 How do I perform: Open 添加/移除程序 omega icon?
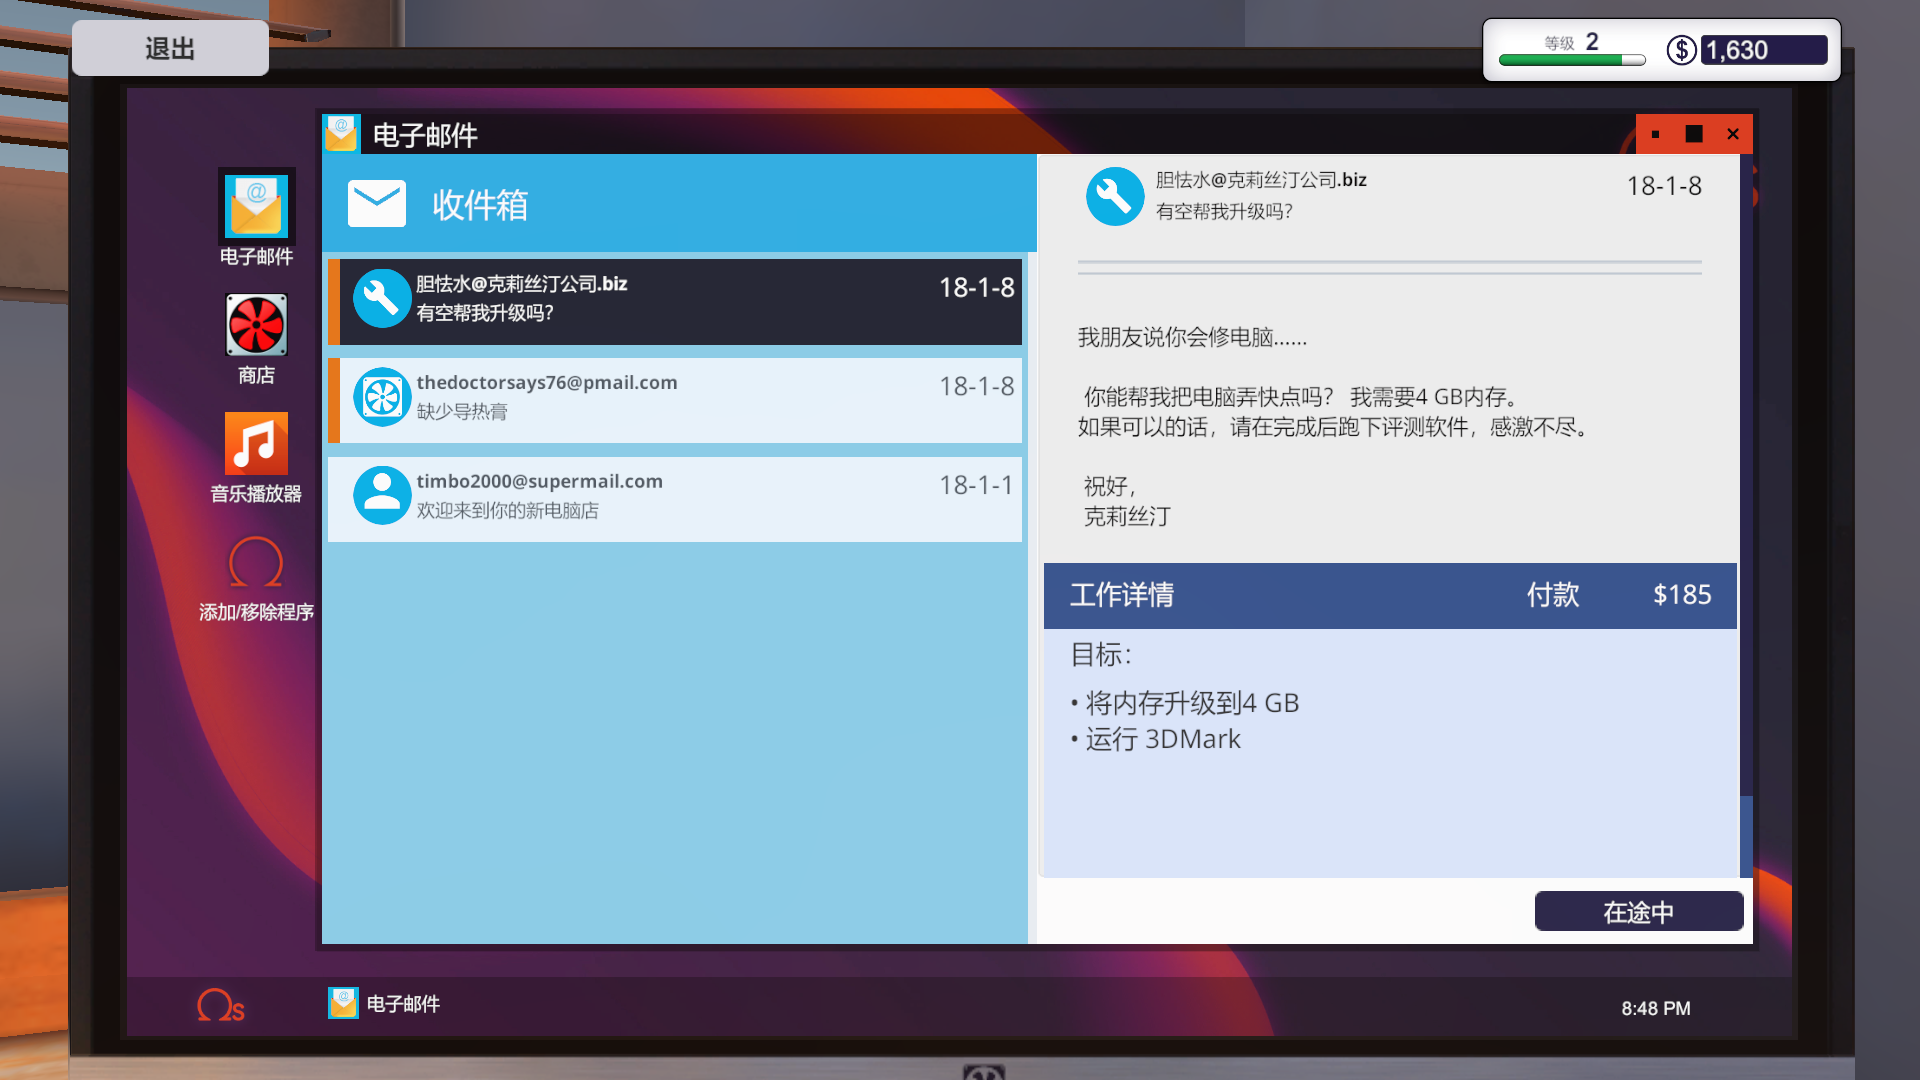[x=256, y=563]
